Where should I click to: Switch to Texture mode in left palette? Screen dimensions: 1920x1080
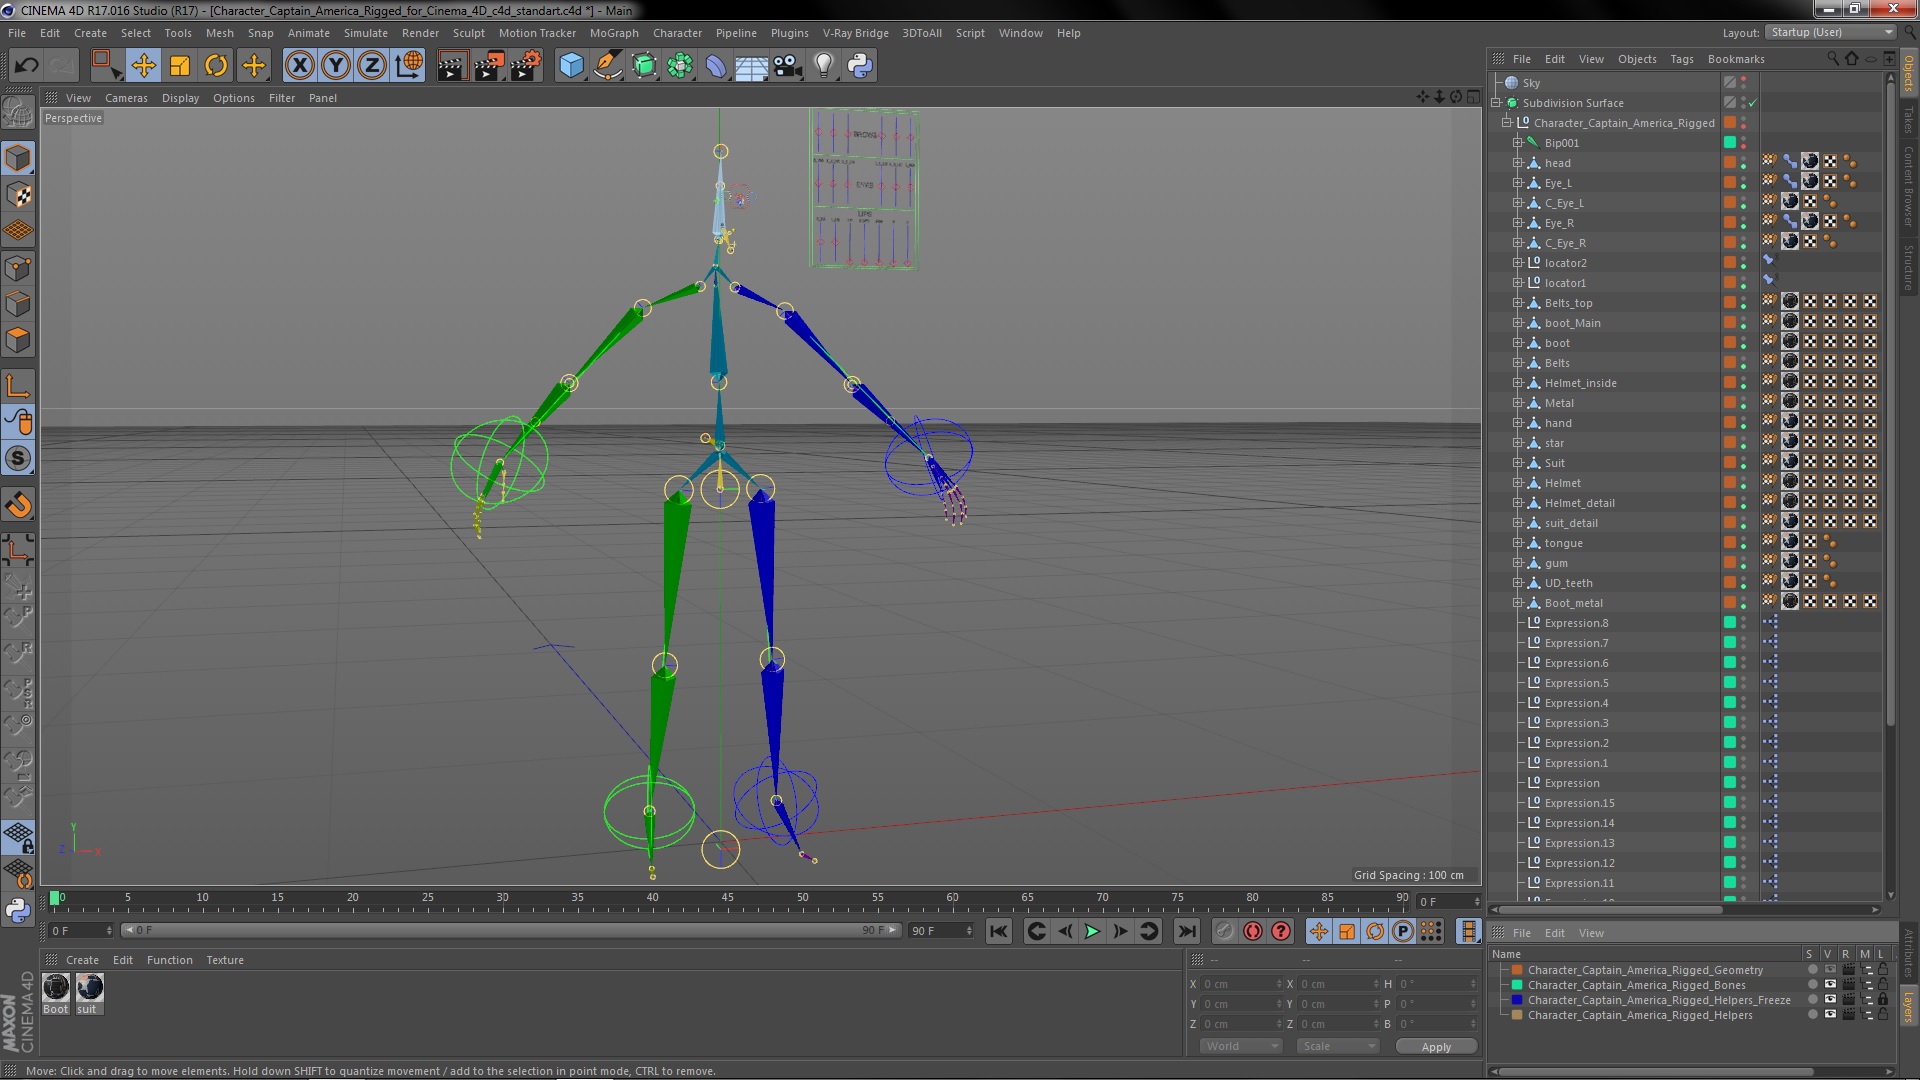(18, 195)
